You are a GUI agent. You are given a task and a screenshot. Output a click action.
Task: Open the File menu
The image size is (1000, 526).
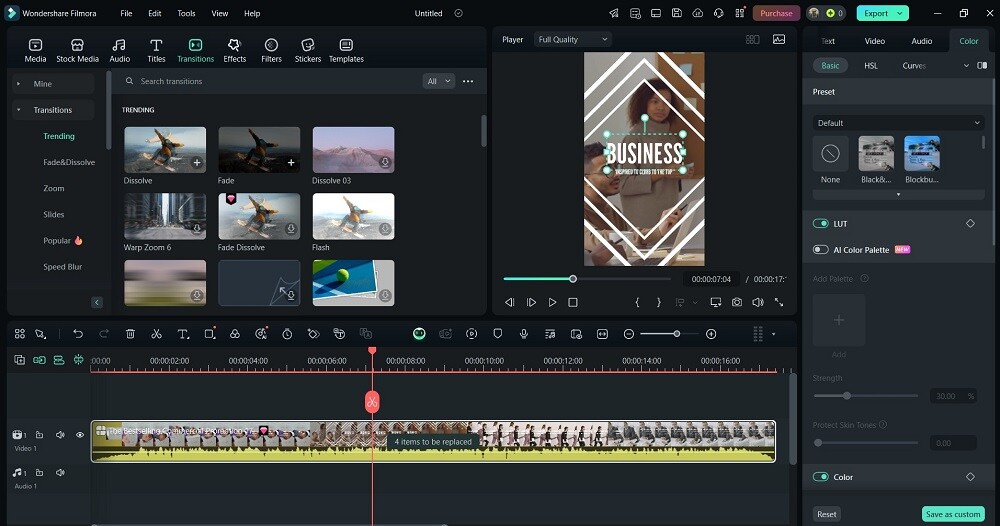click(x=126, y=13)
